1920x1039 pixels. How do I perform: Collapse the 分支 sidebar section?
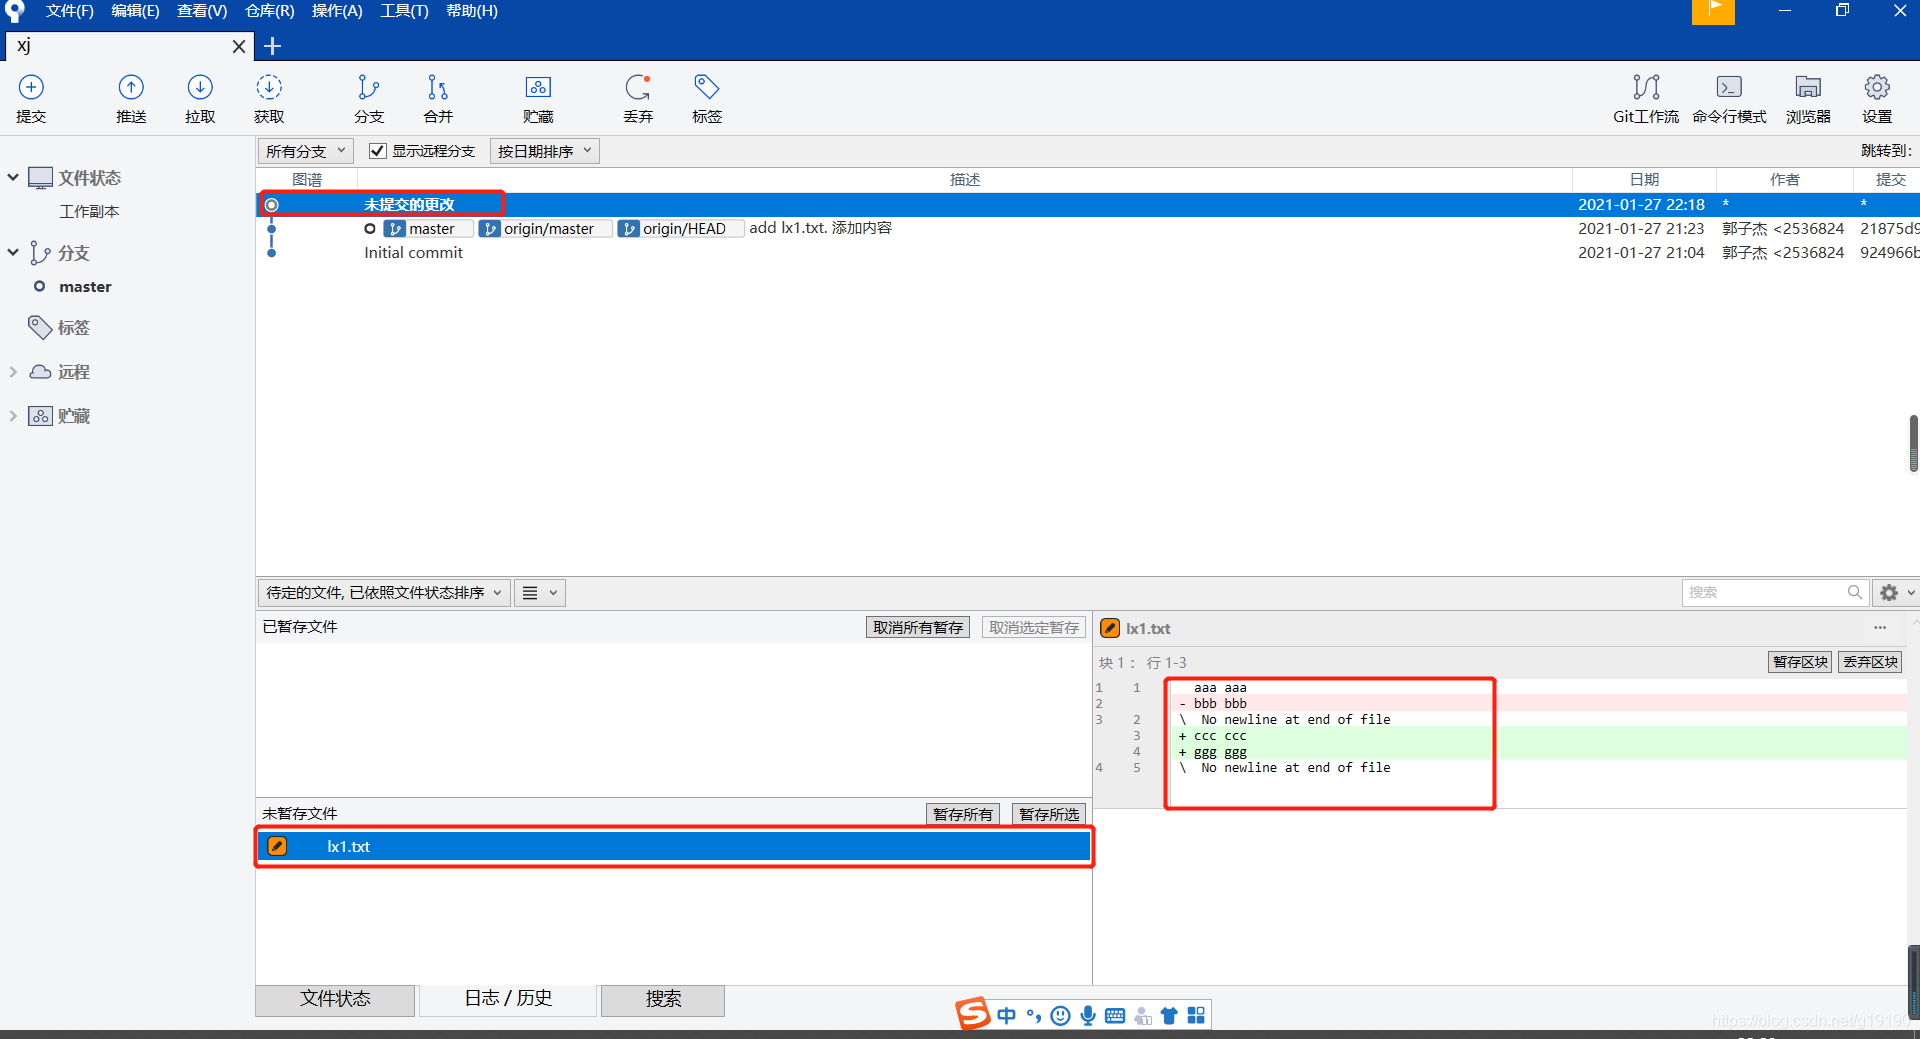(x=13, y=252)
